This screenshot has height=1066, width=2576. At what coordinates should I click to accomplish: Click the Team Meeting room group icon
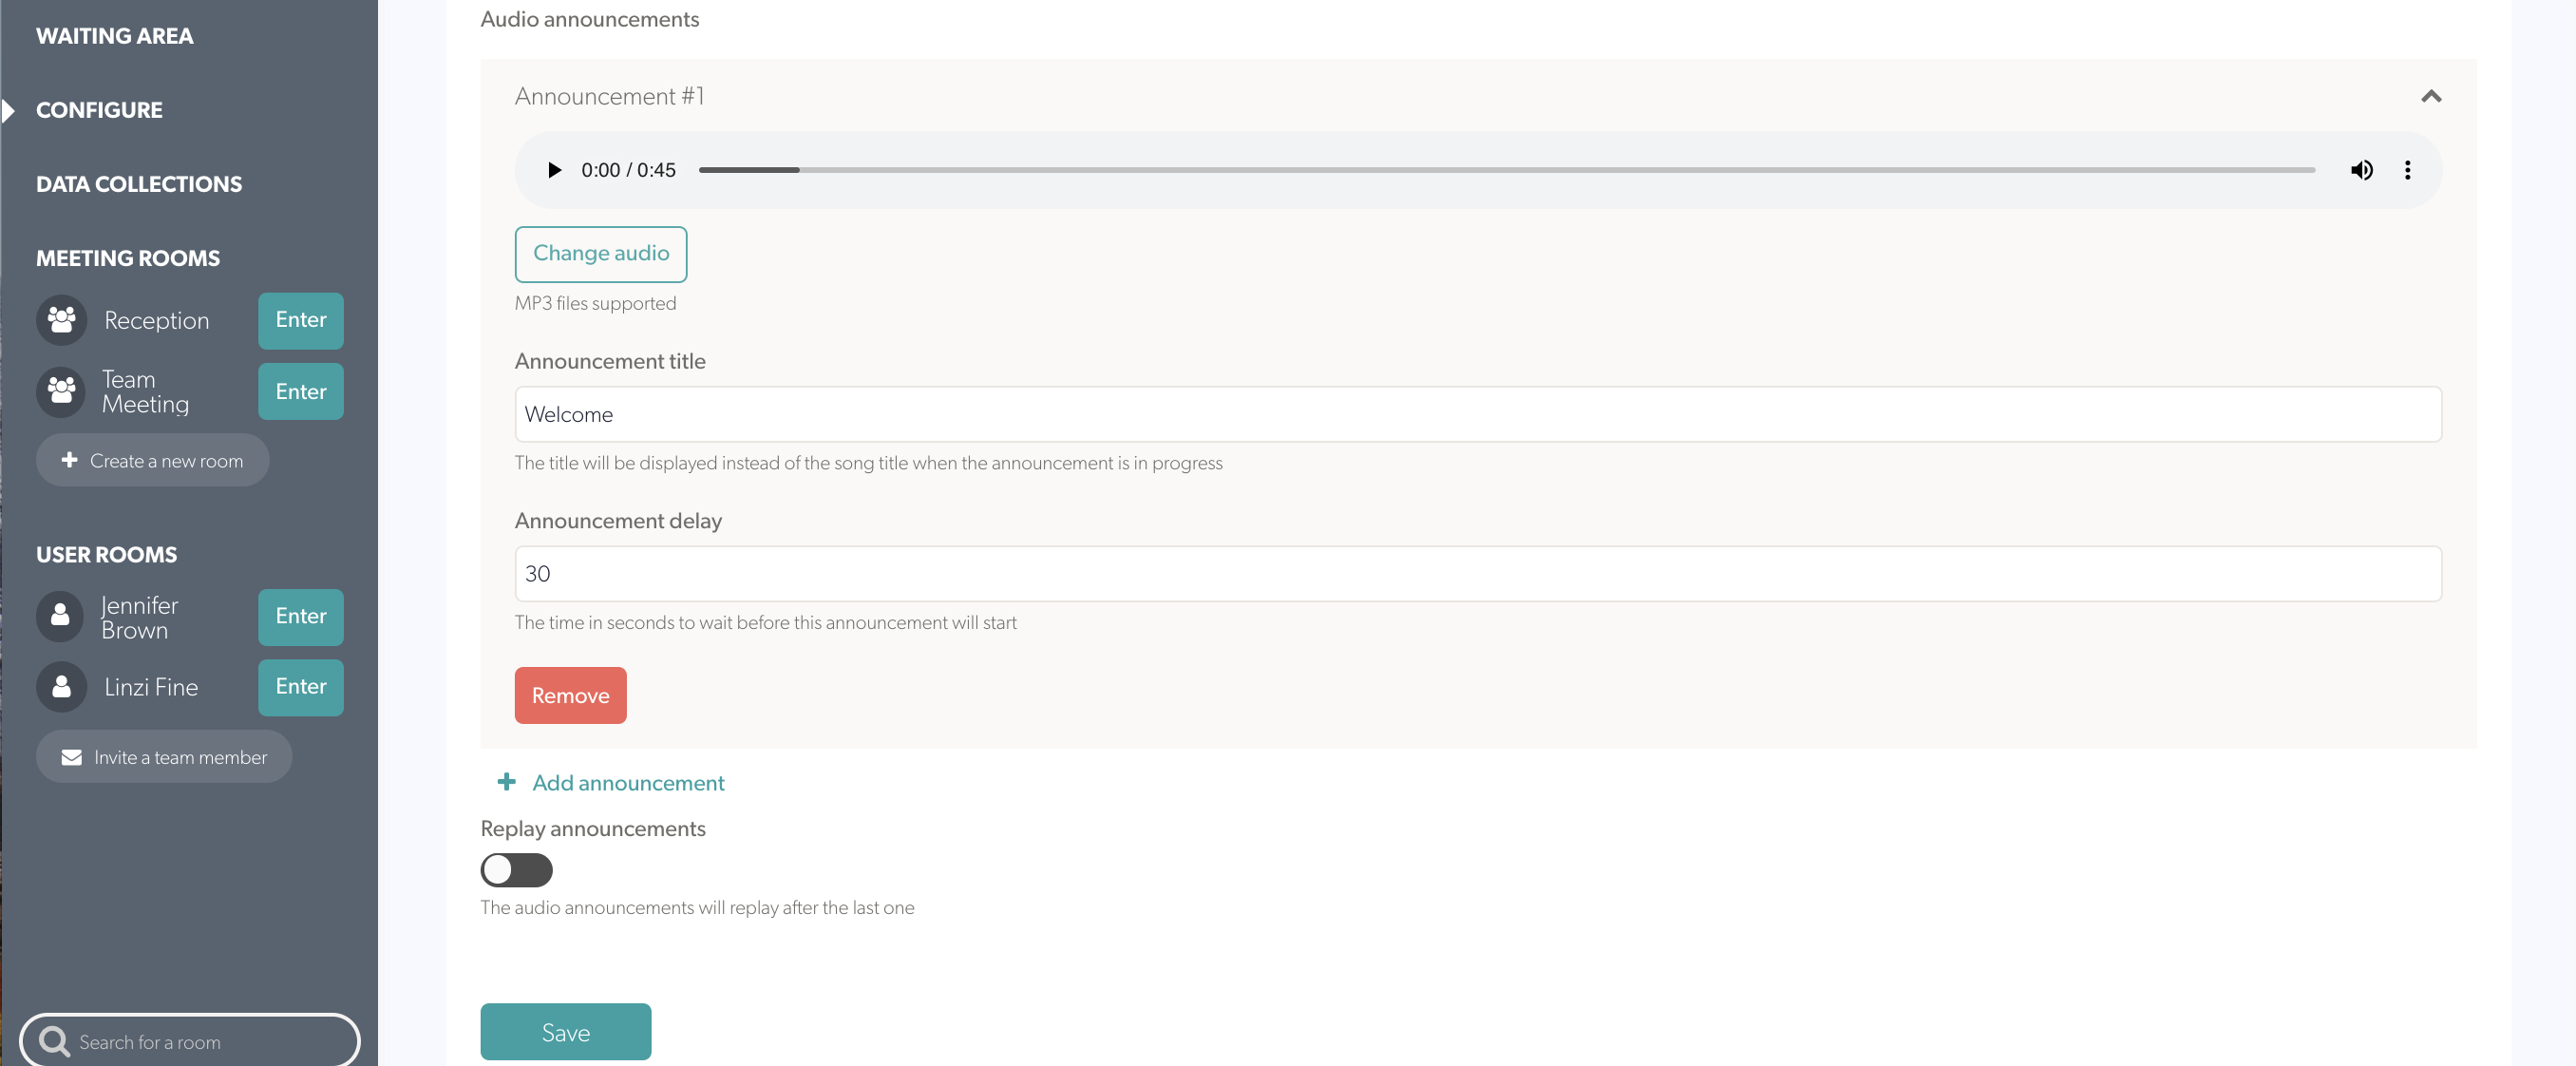[61, 391]
